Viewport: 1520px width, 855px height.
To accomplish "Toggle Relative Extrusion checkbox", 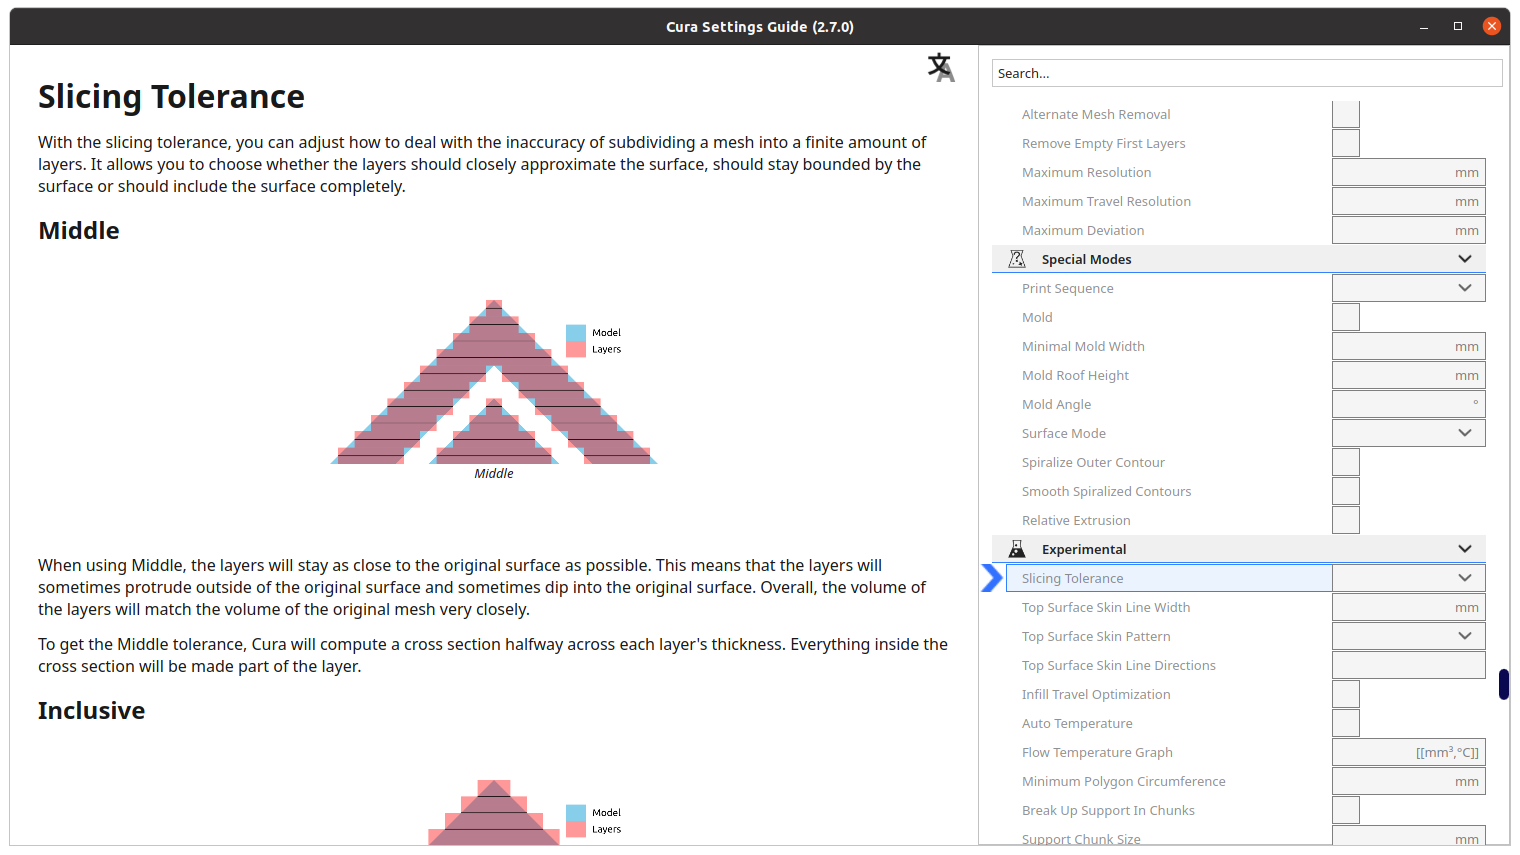I will pos(1346,520).
